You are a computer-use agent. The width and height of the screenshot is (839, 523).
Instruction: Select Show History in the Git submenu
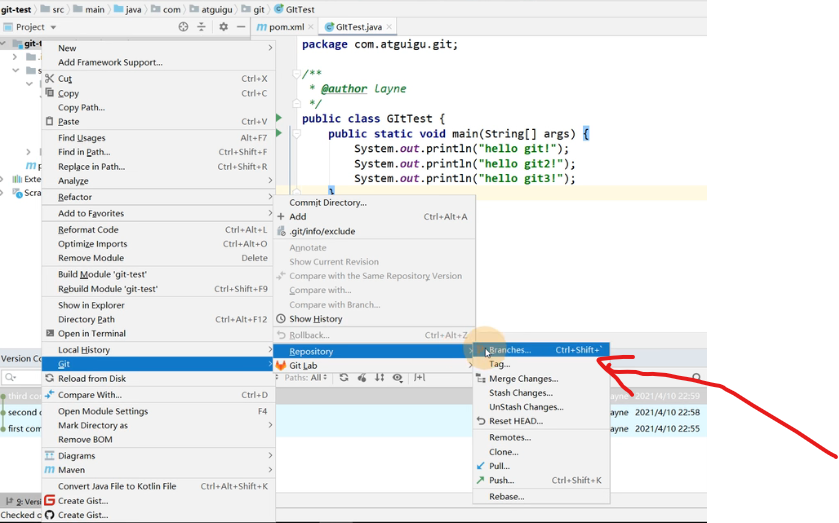(x=315, y=319)
